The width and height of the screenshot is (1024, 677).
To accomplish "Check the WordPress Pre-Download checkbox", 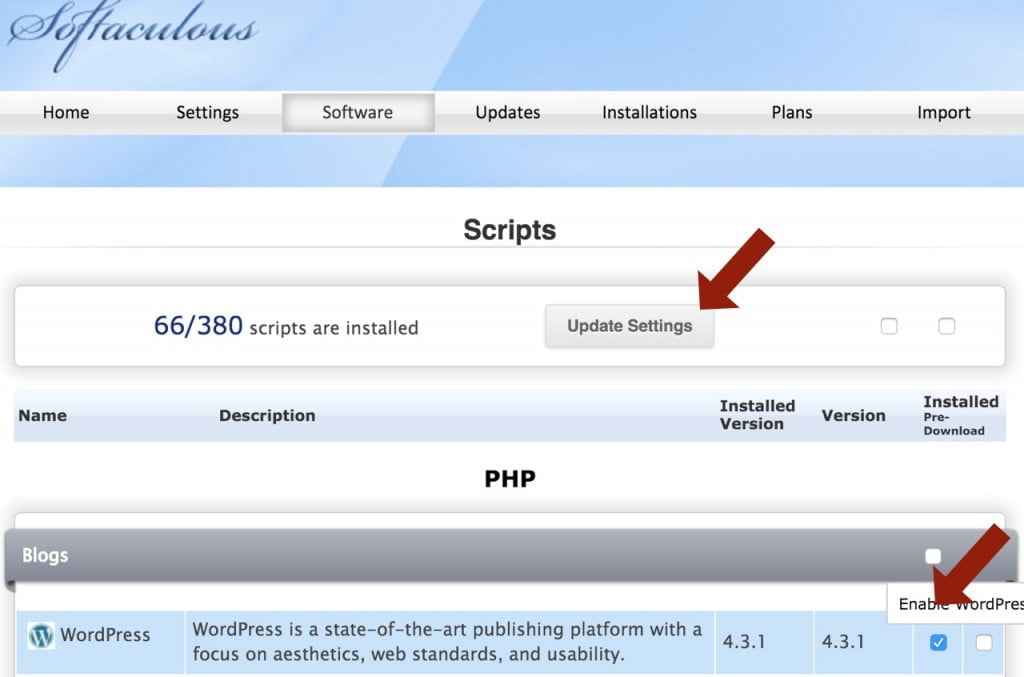I will tap(984, 642).
